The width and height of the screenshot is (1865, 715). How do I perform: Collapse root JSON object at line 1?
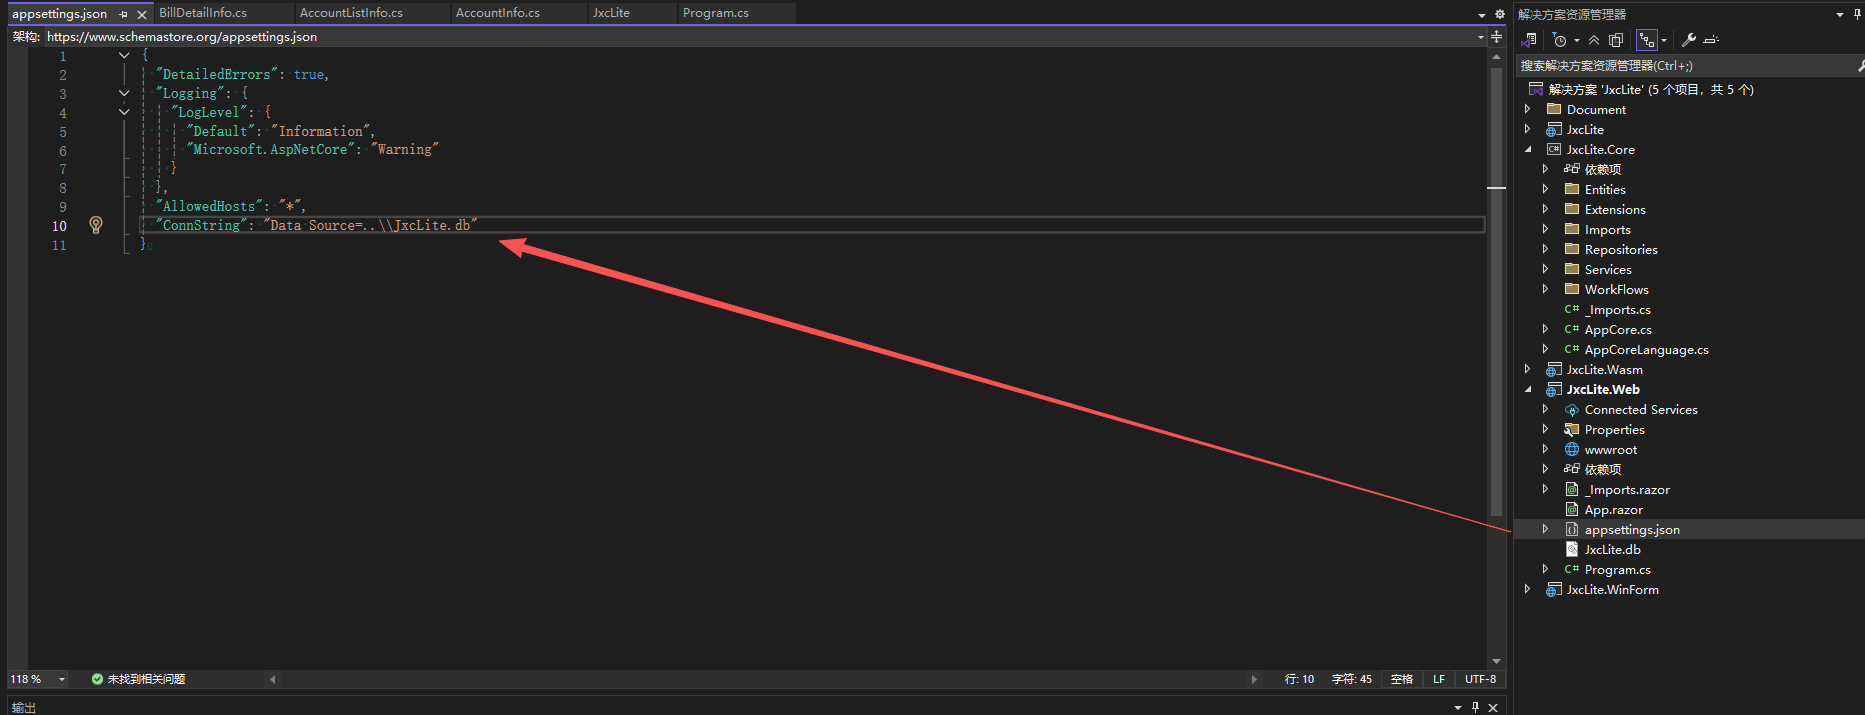point(124,56)
